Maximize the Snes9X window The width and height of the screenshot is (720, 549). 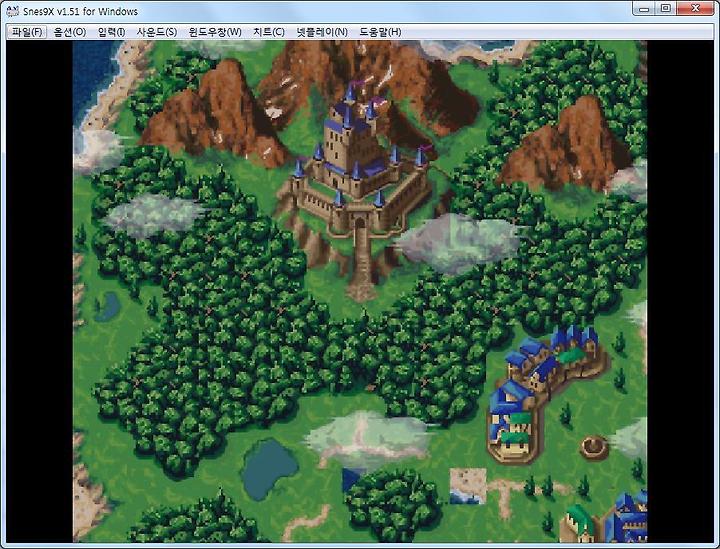[665, 8]
